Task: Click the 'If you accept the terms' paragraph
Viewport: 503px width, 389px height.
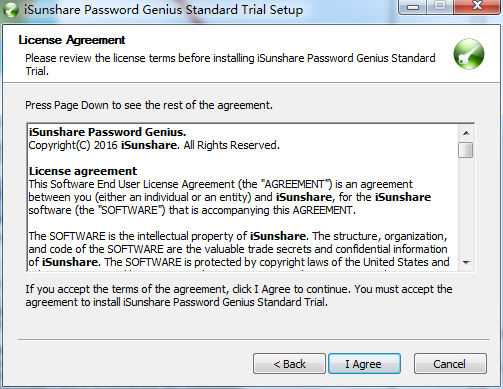Action: (x=239, y=295)
